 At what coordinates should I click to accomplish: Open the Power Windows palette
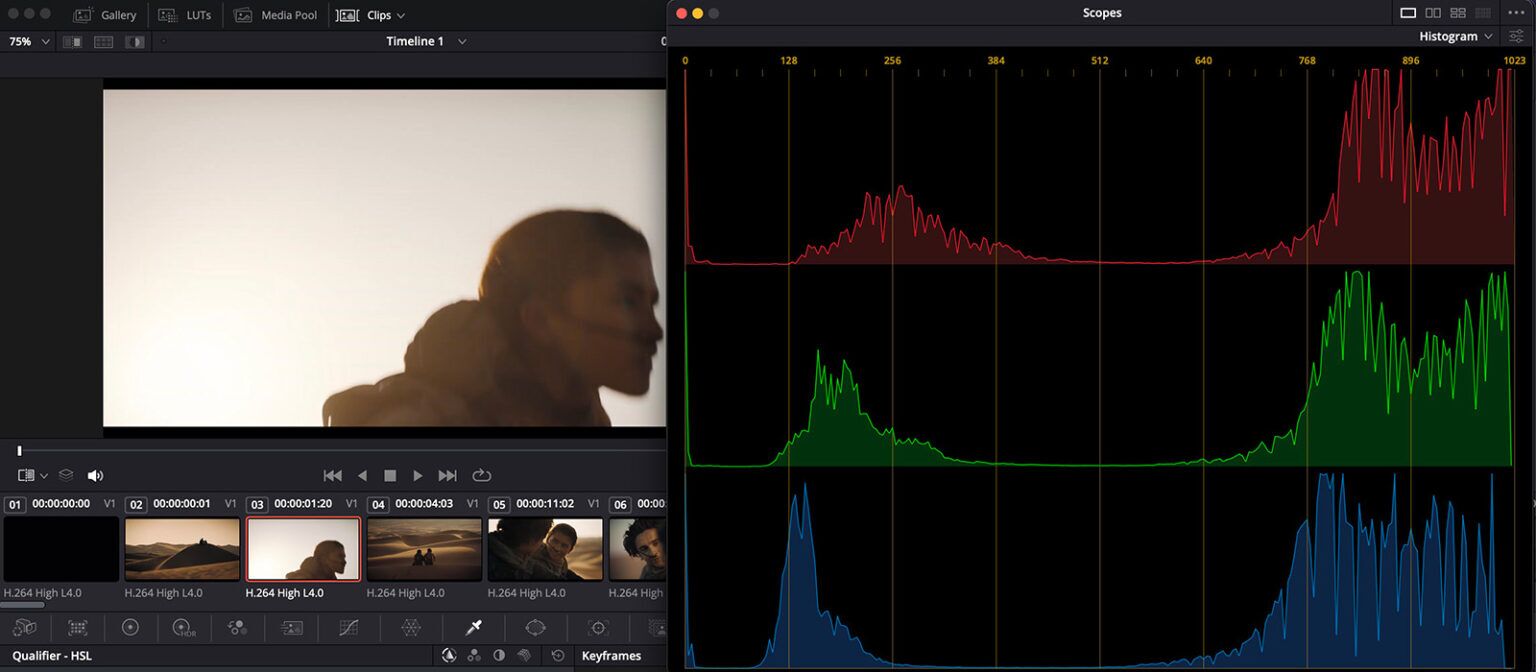[x=536, y=628]
